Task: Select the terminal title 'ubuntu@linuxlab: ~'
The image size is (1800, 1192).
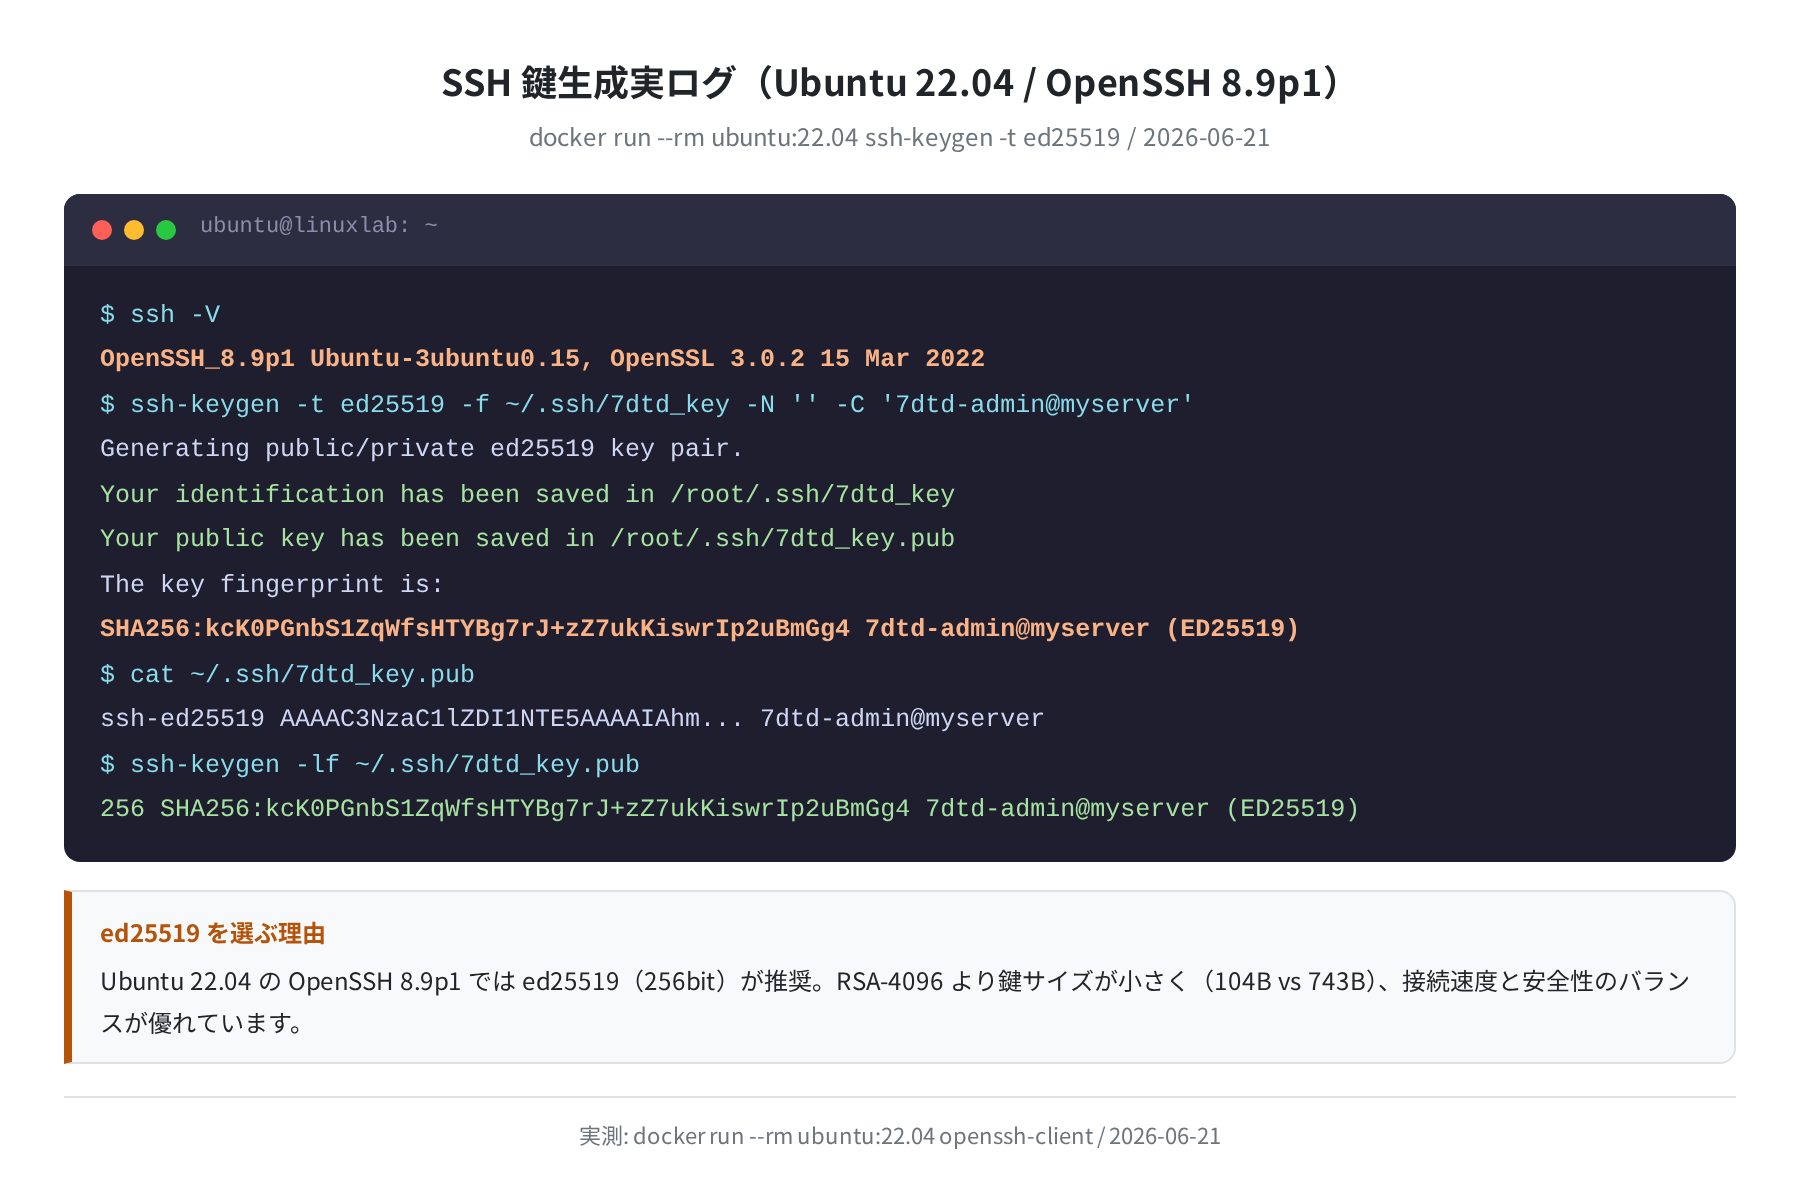Action: [x=319, y=226]
